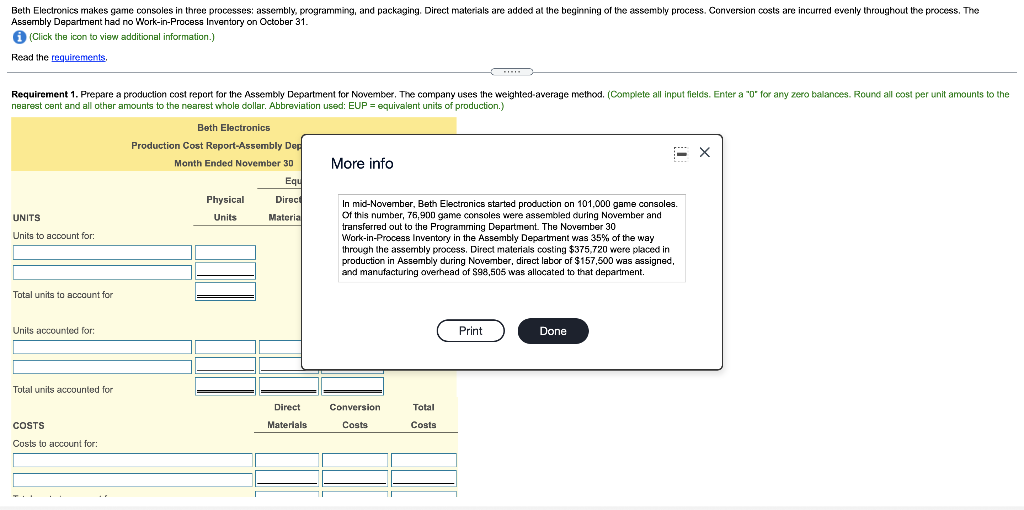1024x510 pixels.
Task: Select first label field under Units to account for
Action: coord(103,252)
